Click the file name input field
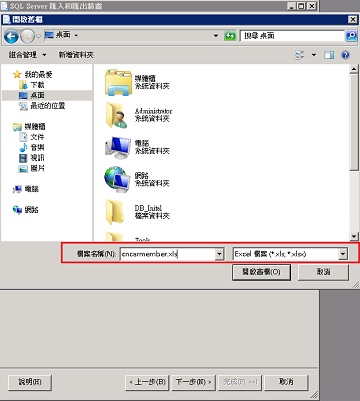 click(168, 254)
